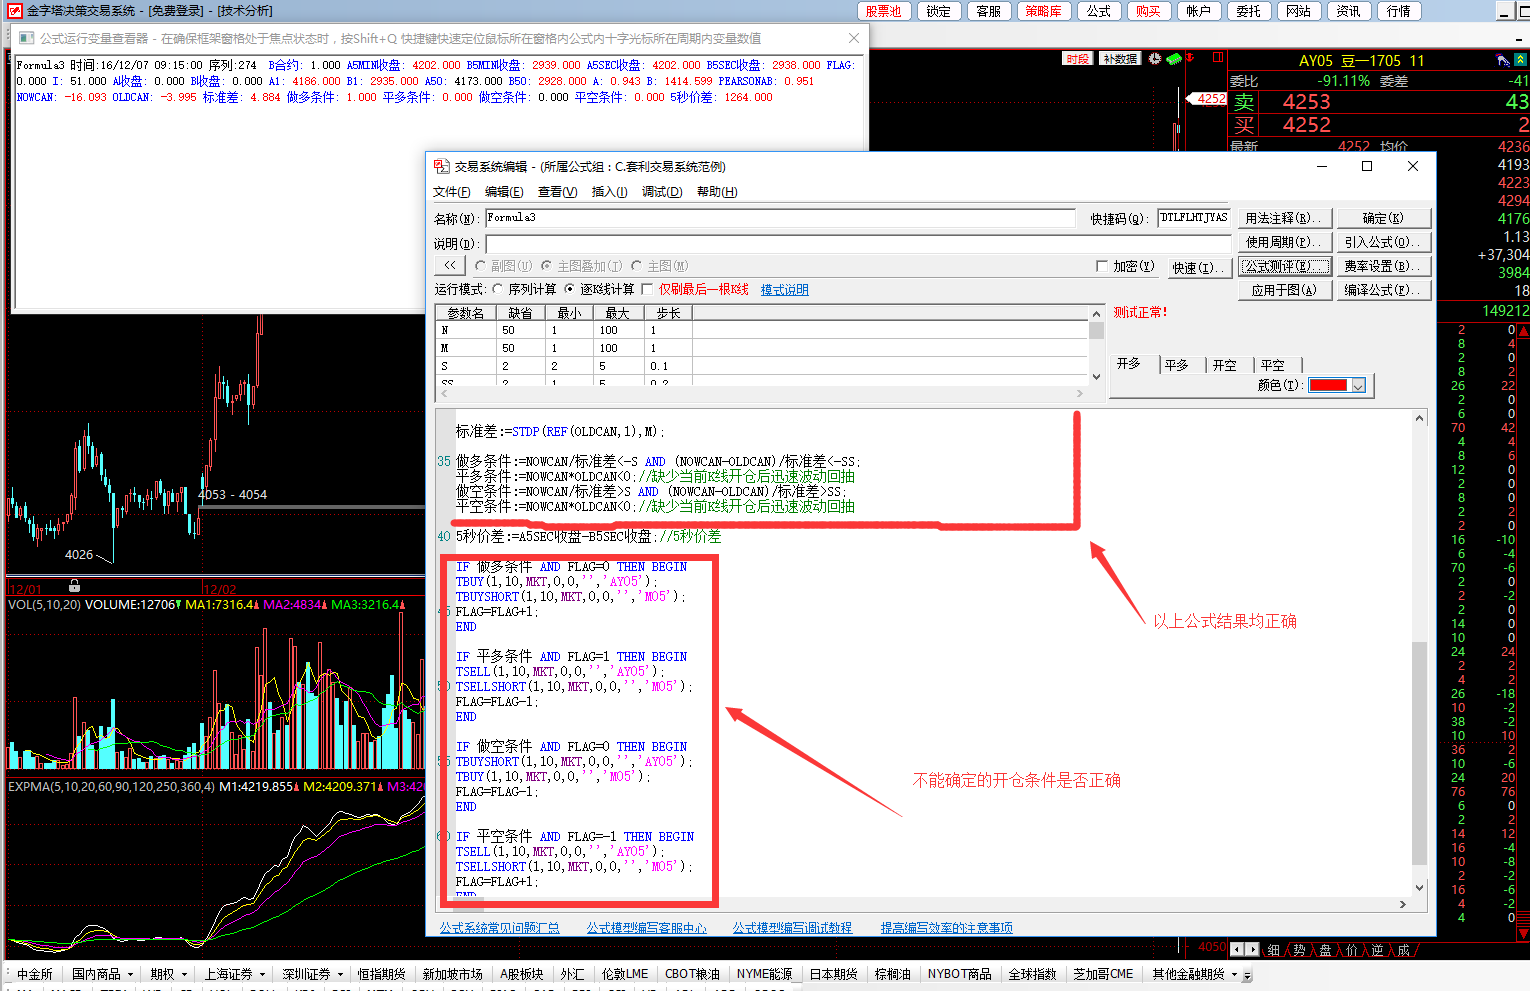The width and height of the screenshot is (1530, 991).
Task: Open the 深圳证券 market dropdown
Action: click(340, 974)
